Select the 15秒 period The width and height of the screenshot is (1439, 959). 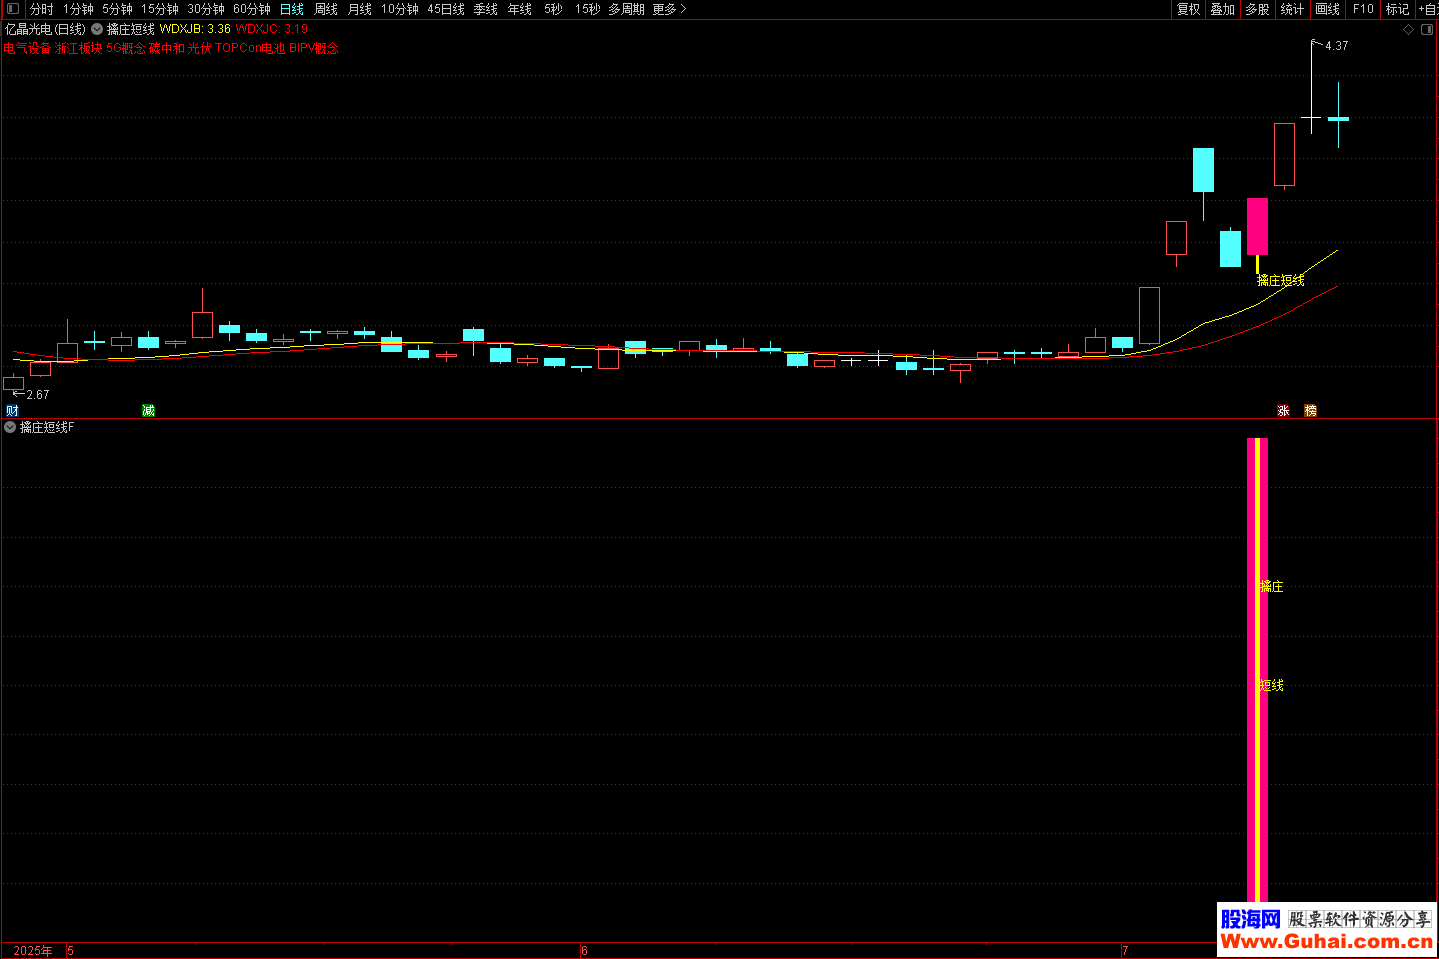point(588,9)
